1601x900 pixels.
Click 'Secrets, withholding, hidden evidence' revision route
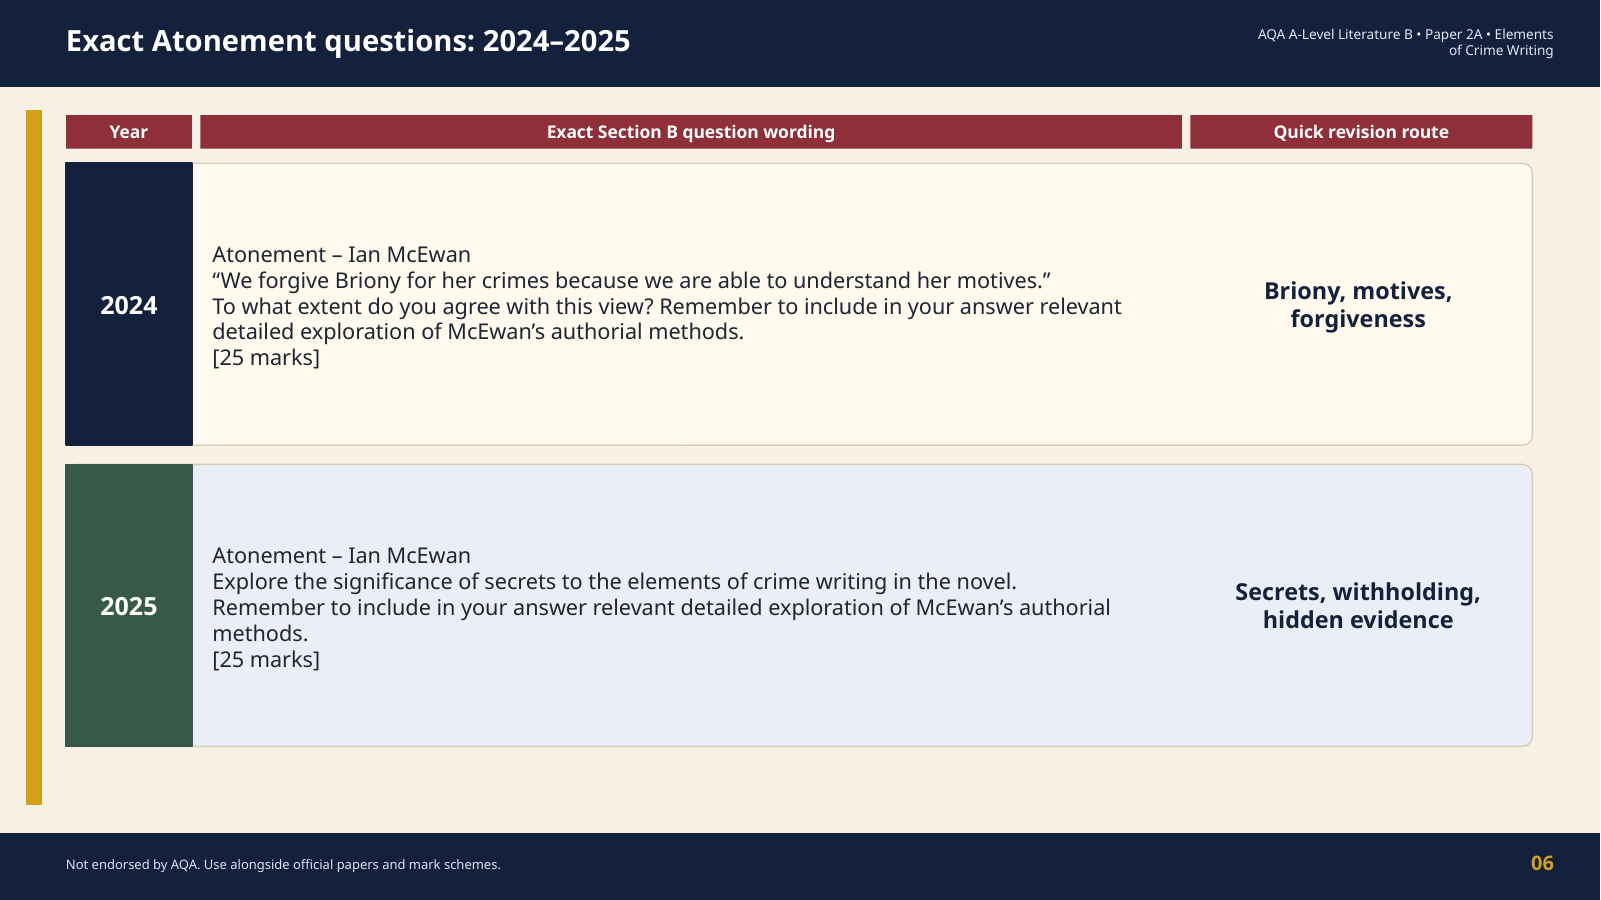pos(1358,606)
